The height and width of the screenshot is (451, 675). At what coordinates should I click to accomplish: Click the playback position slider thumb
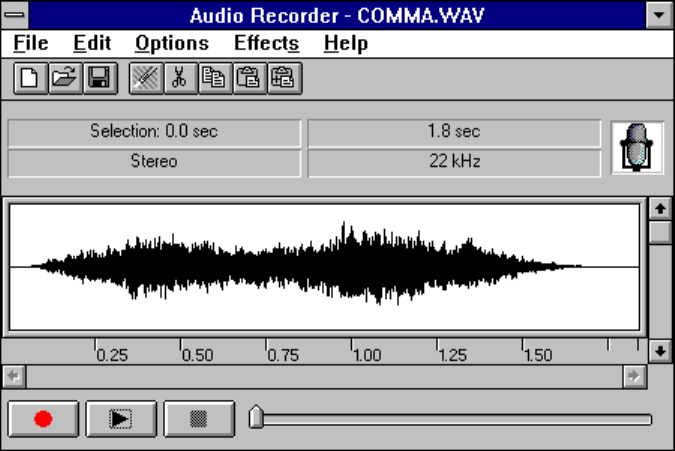click(x=256, y=417)
